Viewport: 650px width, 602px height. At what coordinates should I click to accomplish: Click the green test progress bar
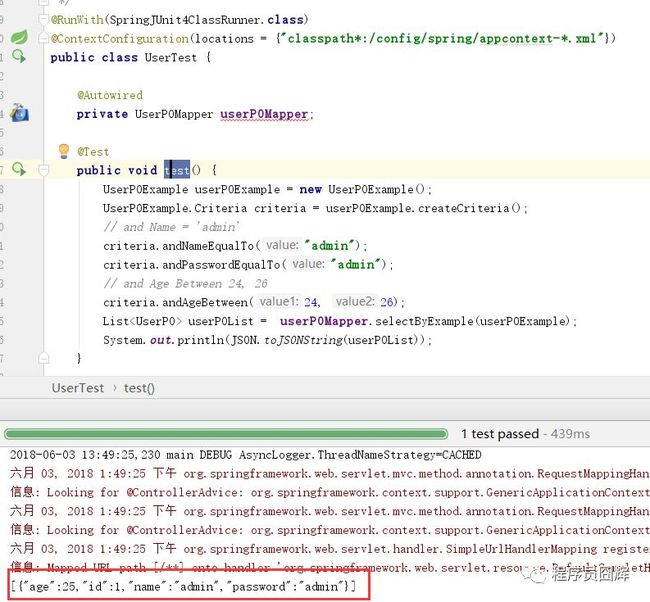(226, 434)
